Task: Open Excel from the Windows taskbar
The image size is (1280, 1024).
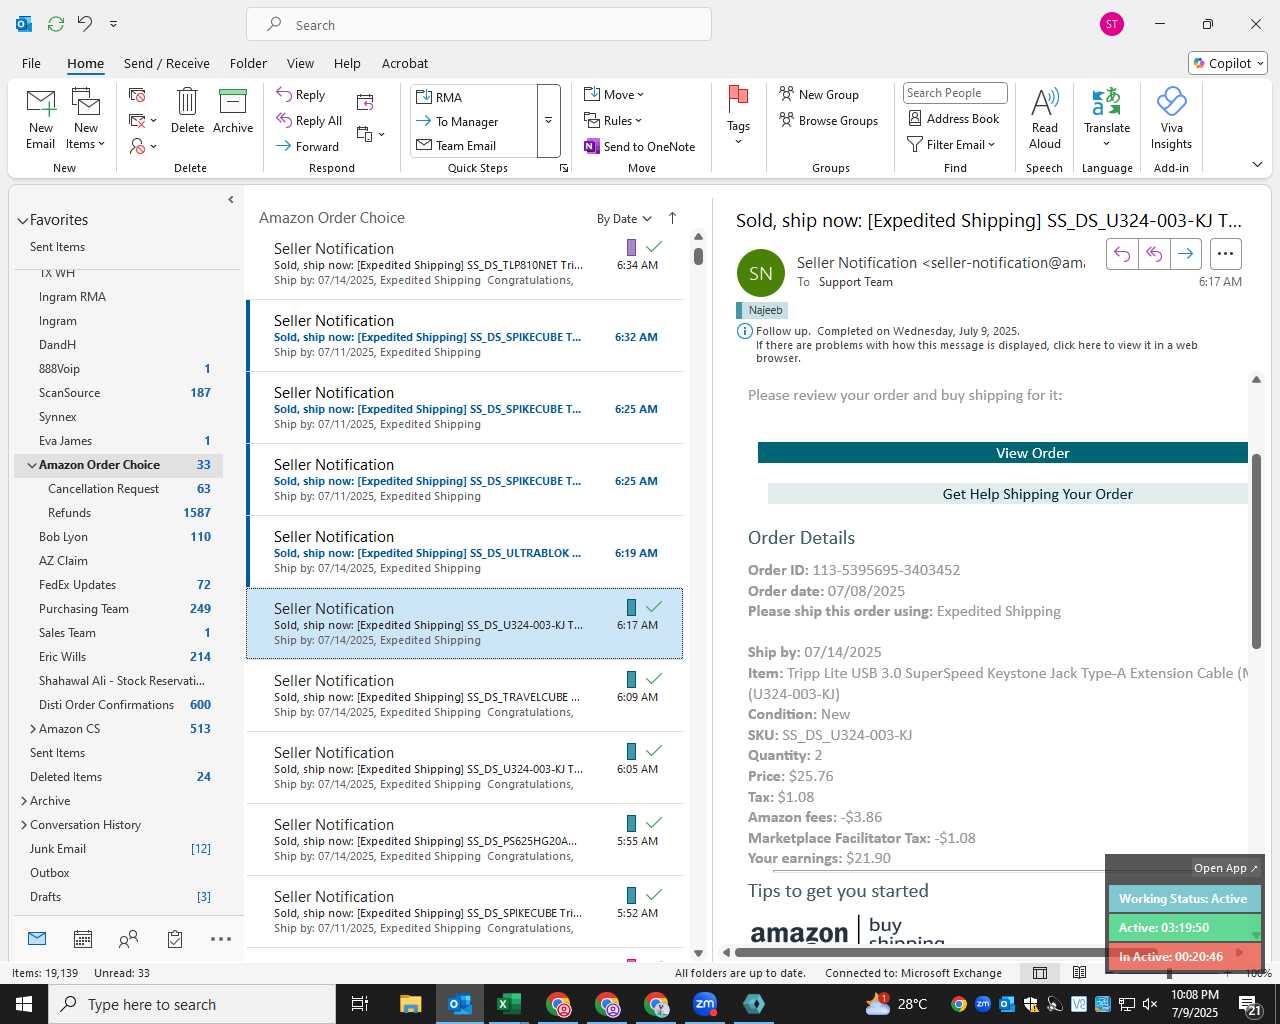Action: tap(509, 1004)
